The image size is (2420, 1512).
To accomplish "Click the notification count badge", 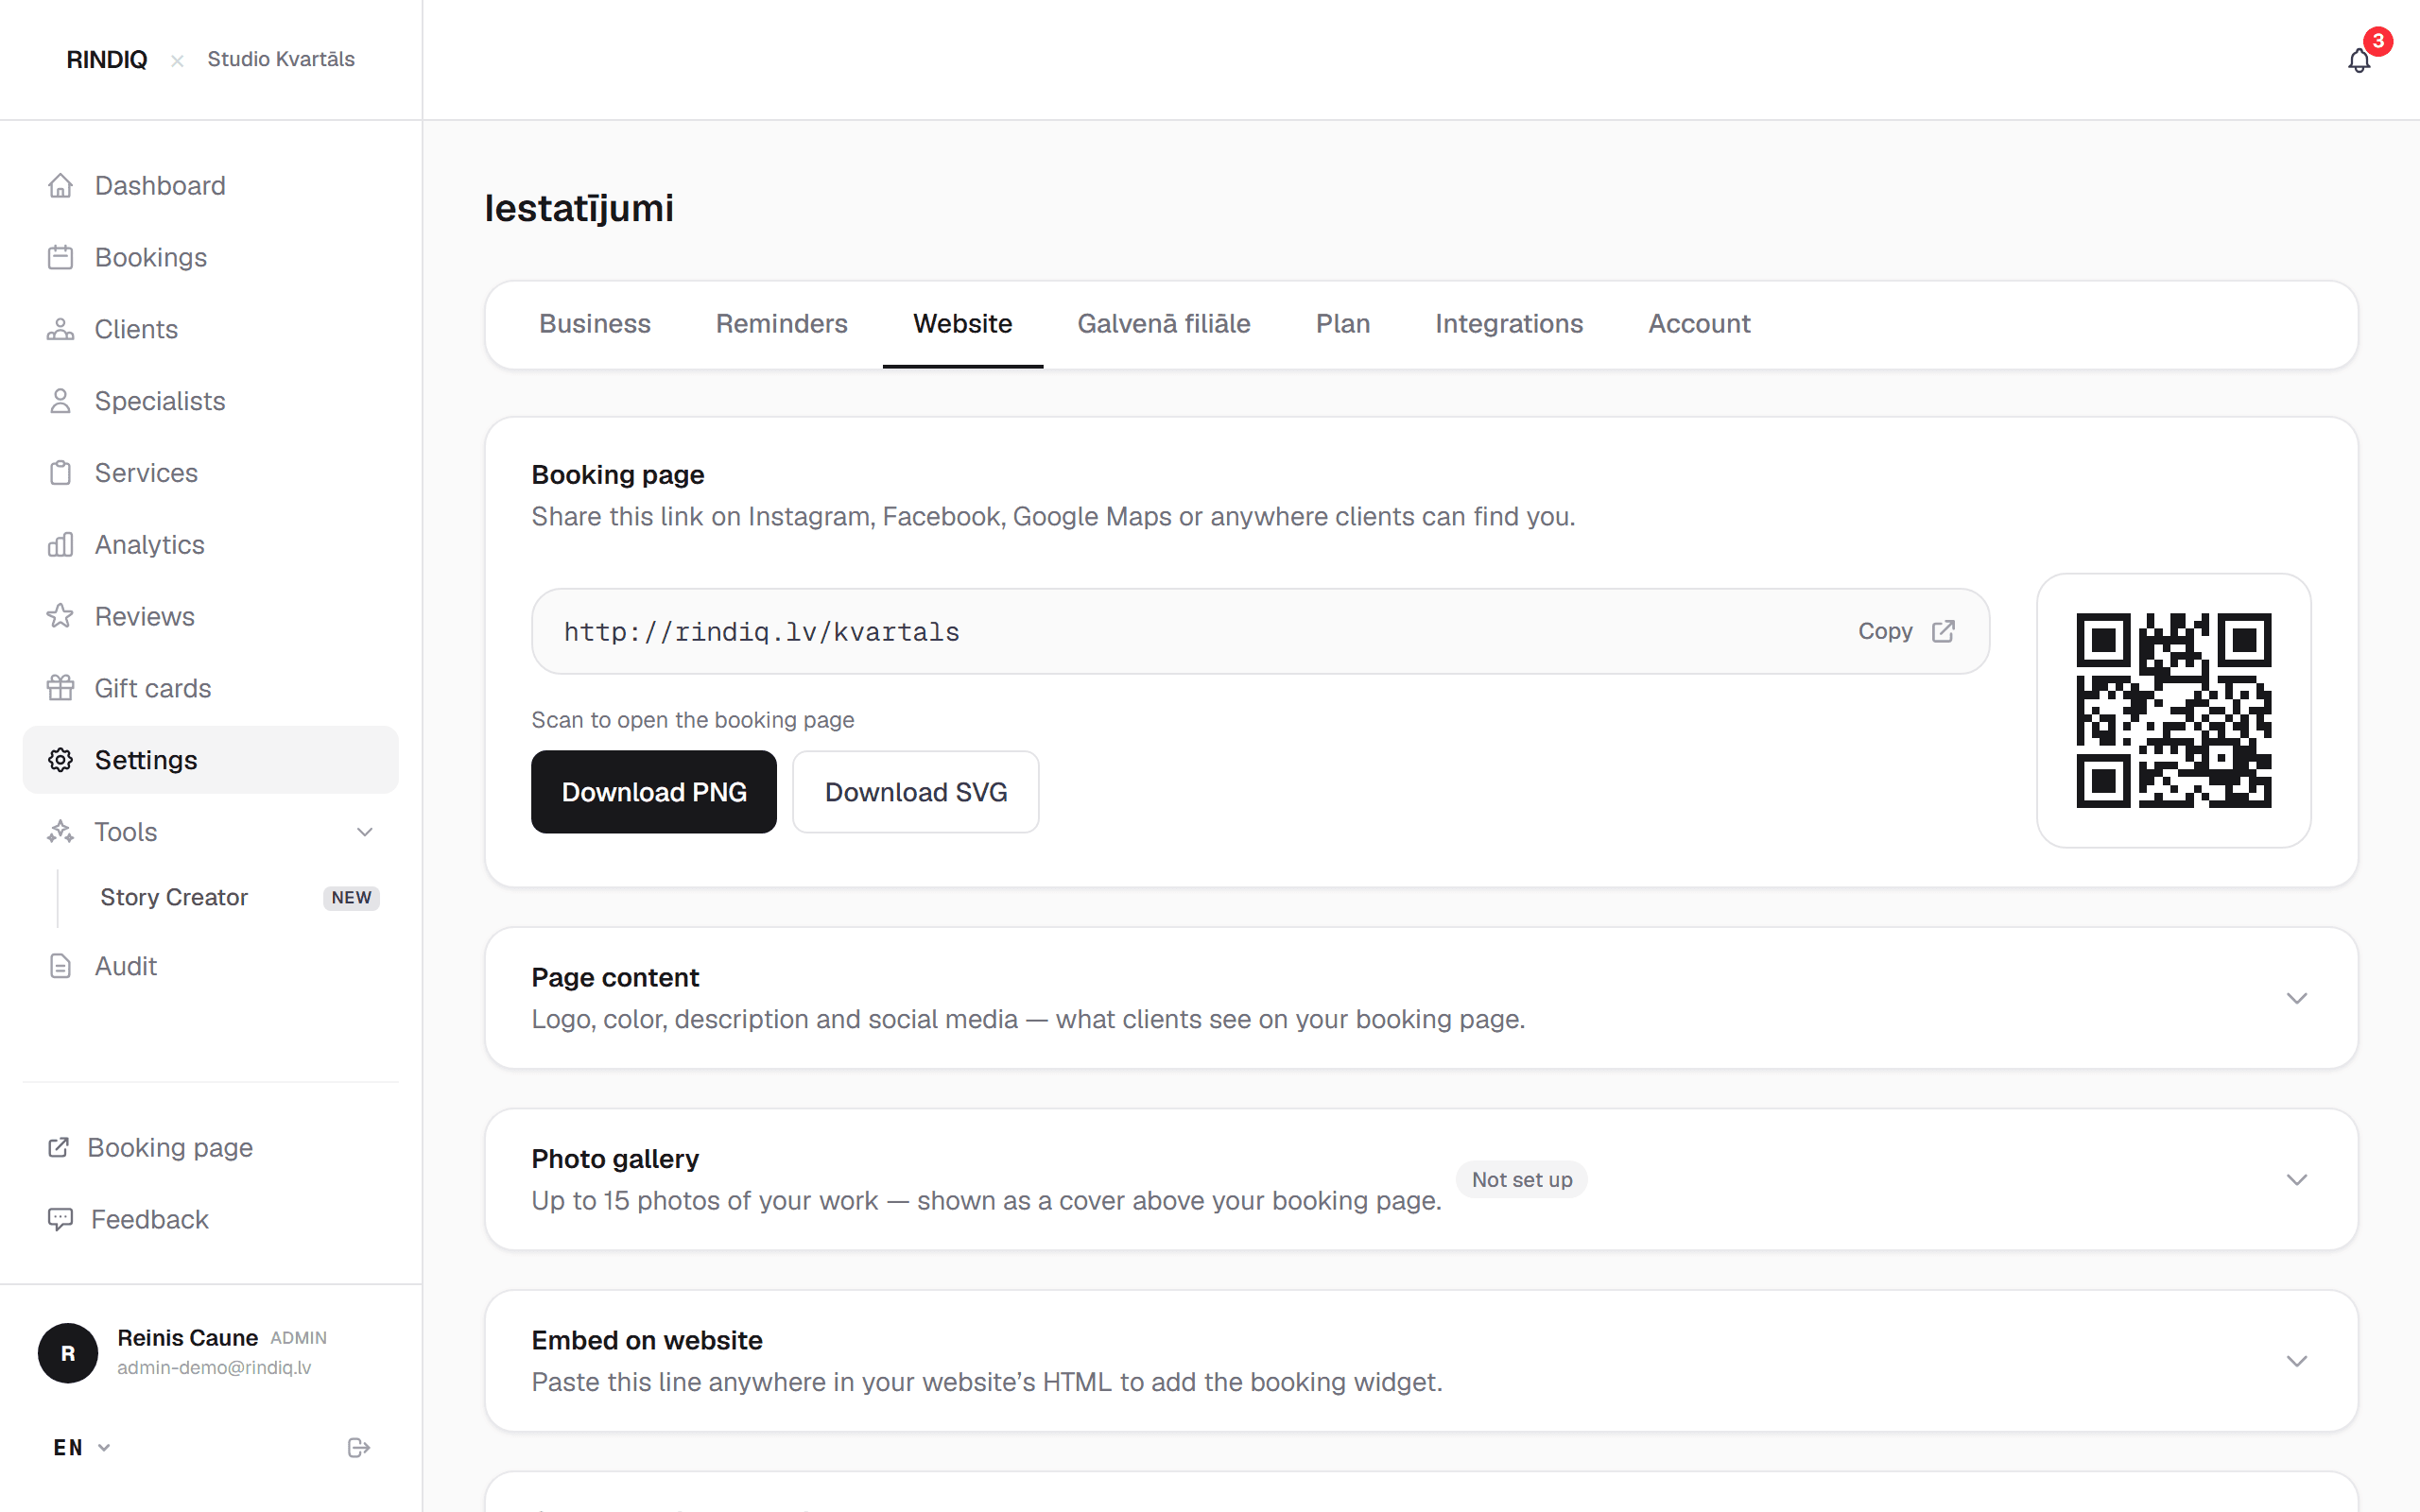I will (x=2378, y=41).
